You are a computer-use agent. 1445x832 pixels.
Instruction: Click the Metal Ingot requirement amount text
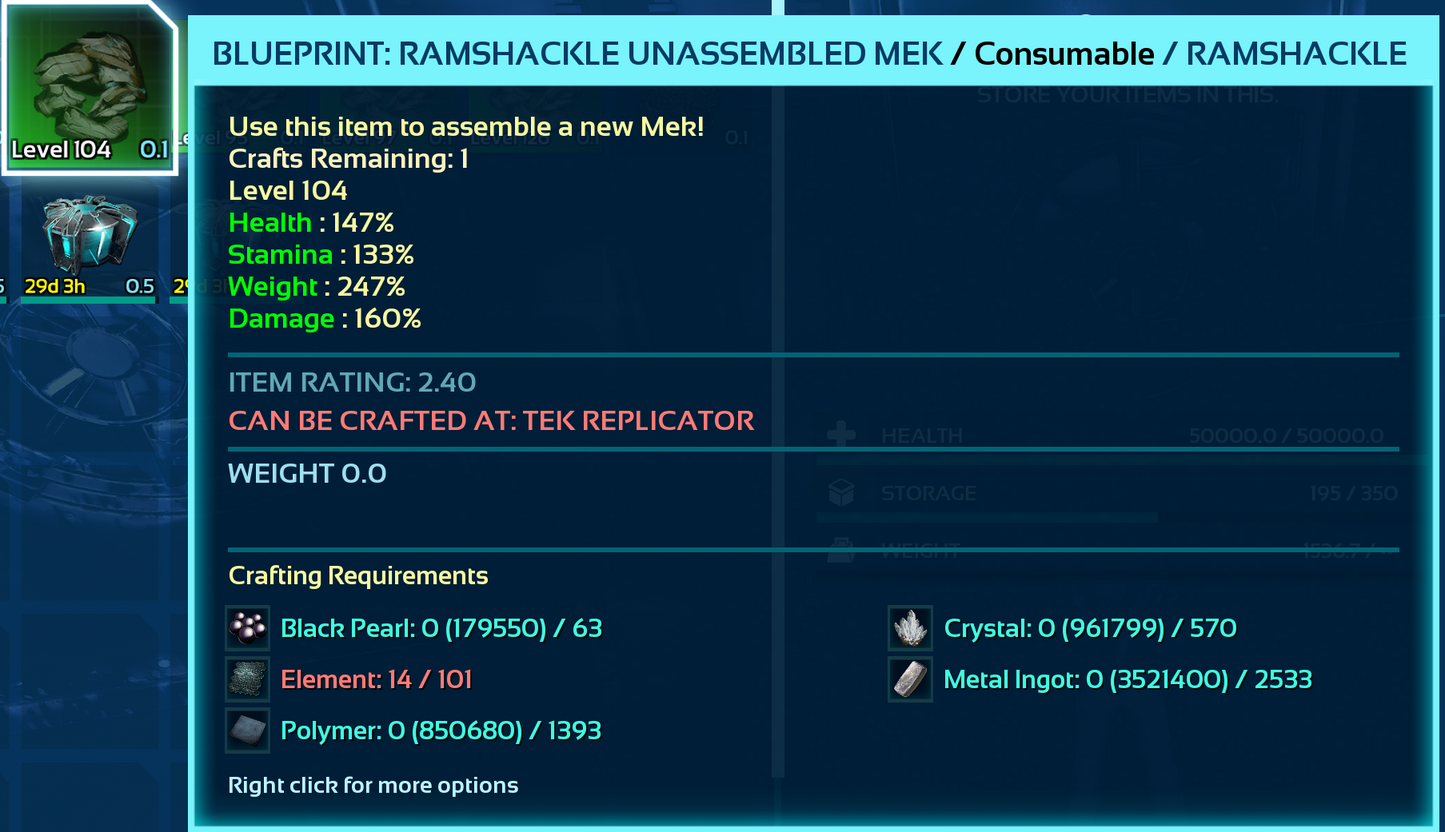tap(1128, 680)
